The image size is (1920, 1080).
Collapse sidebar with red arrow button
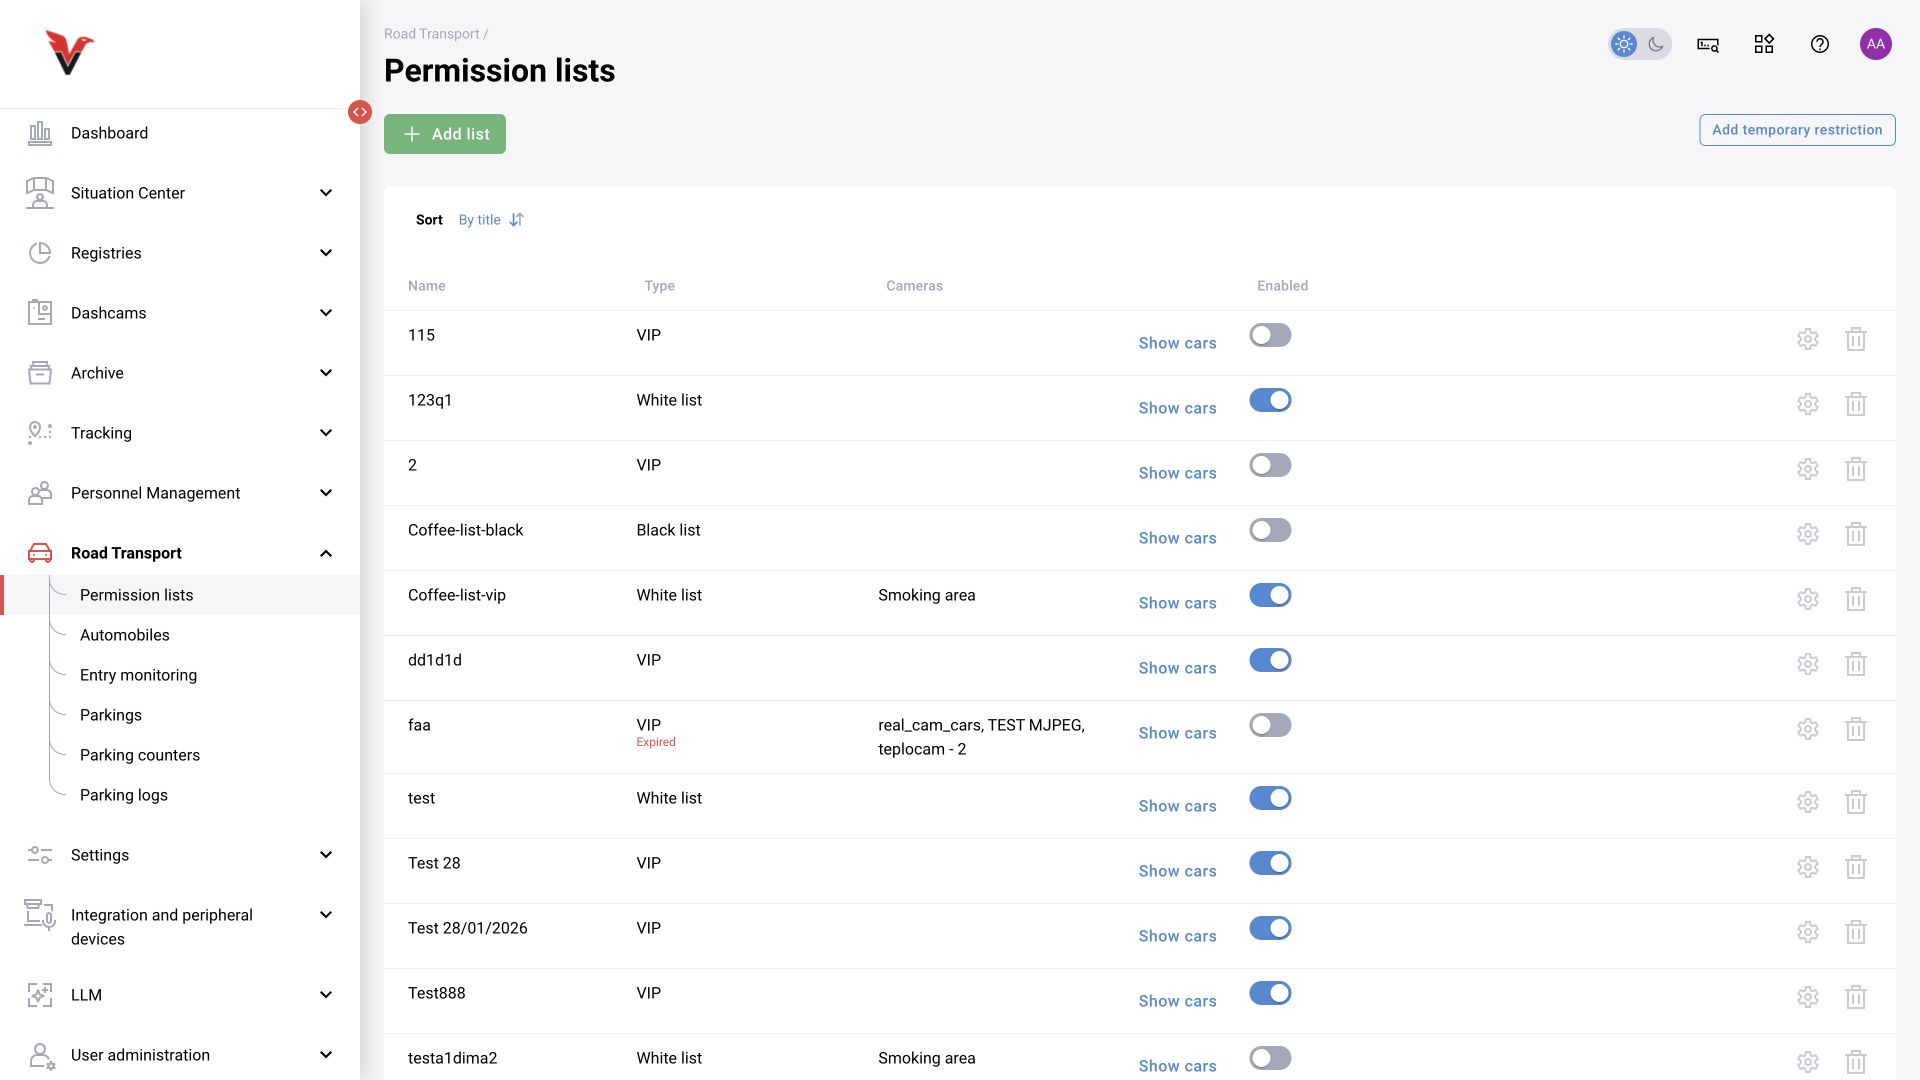pyautogui.click(x=360, y=112)
